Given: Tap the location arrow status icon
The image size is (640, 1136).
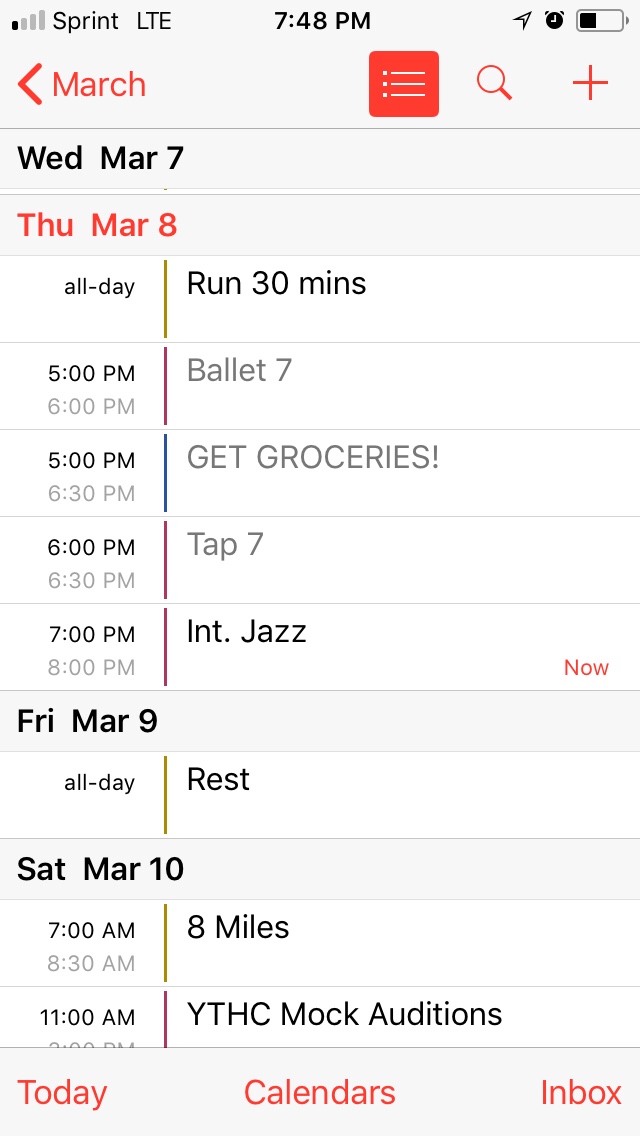Looking at the screenshot, I should tap(522, 20).
